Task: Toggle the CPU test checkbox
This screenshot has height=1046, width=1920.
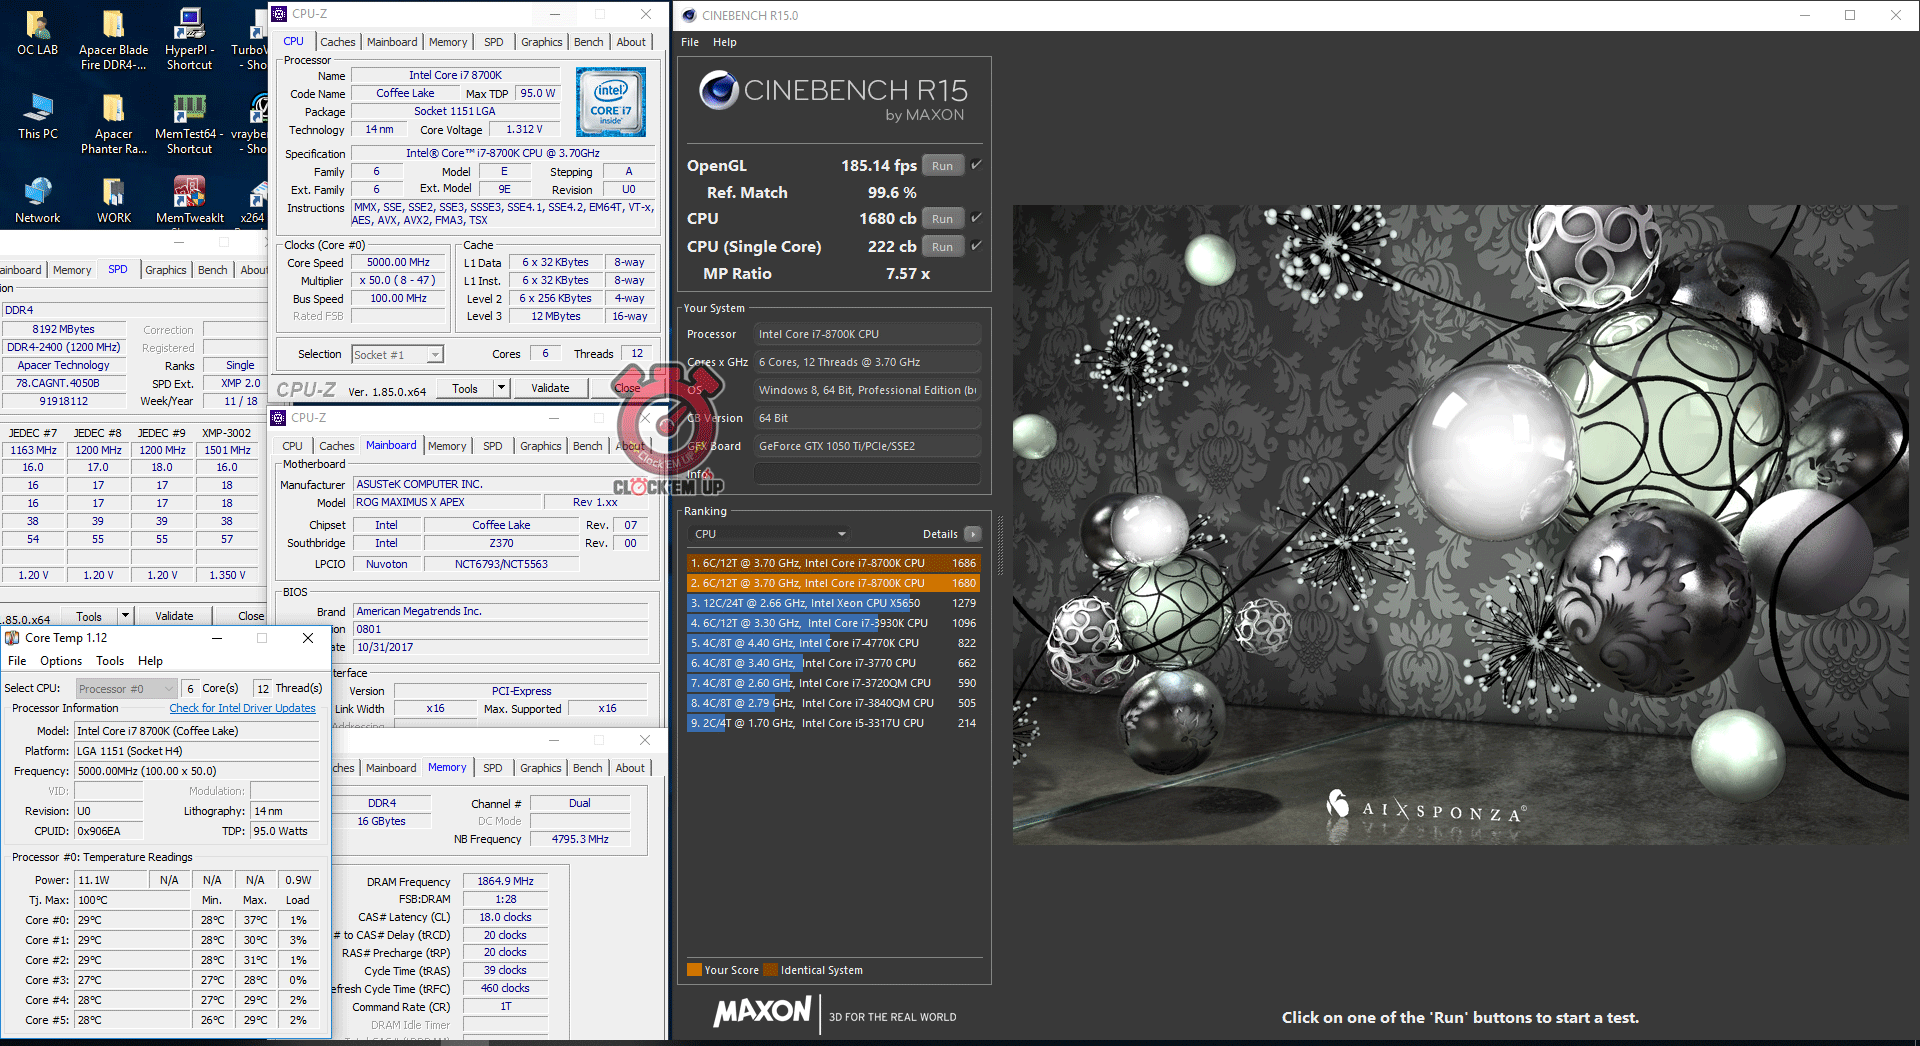Action: (976, 218)
